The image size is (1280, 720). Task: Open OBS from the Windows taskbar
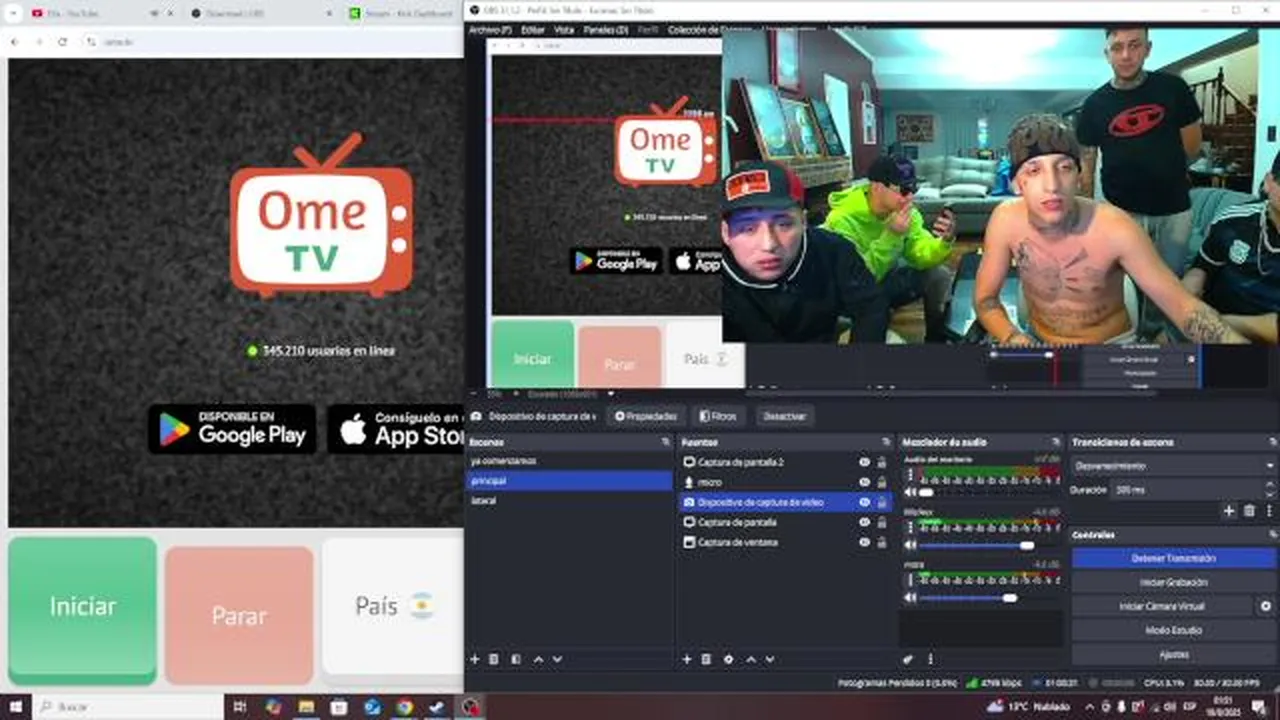[x=469, y=707]
